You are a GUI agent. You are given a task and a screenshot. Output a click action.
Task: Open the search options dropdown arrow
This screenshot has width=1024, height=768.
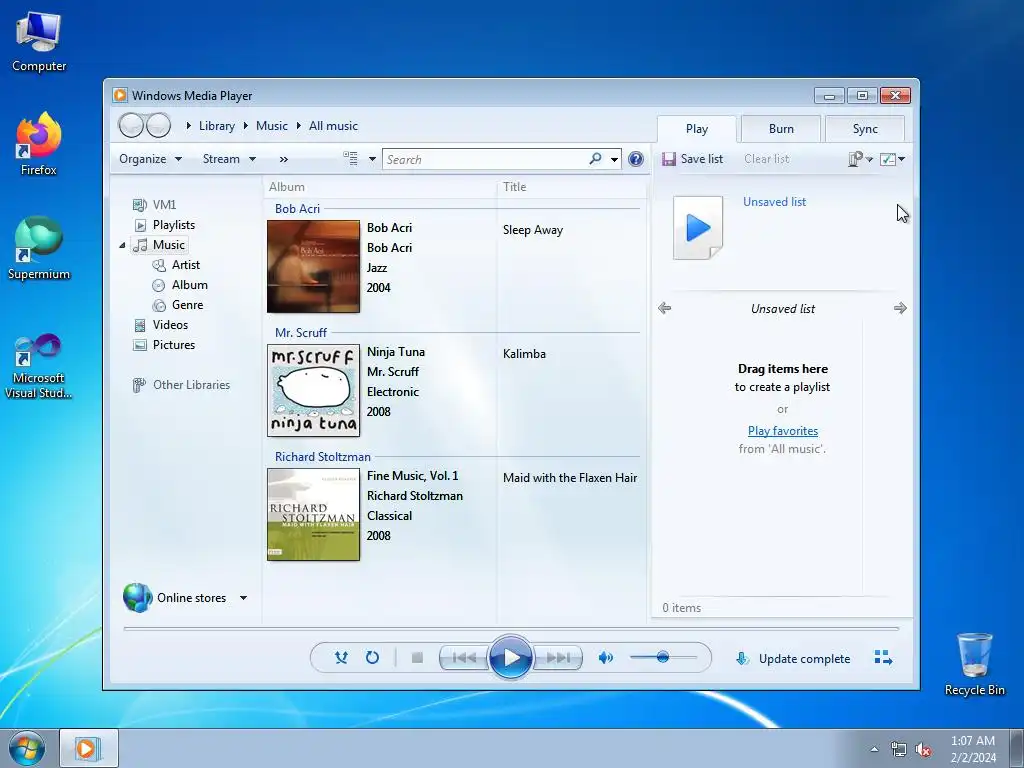pos(614,159)
